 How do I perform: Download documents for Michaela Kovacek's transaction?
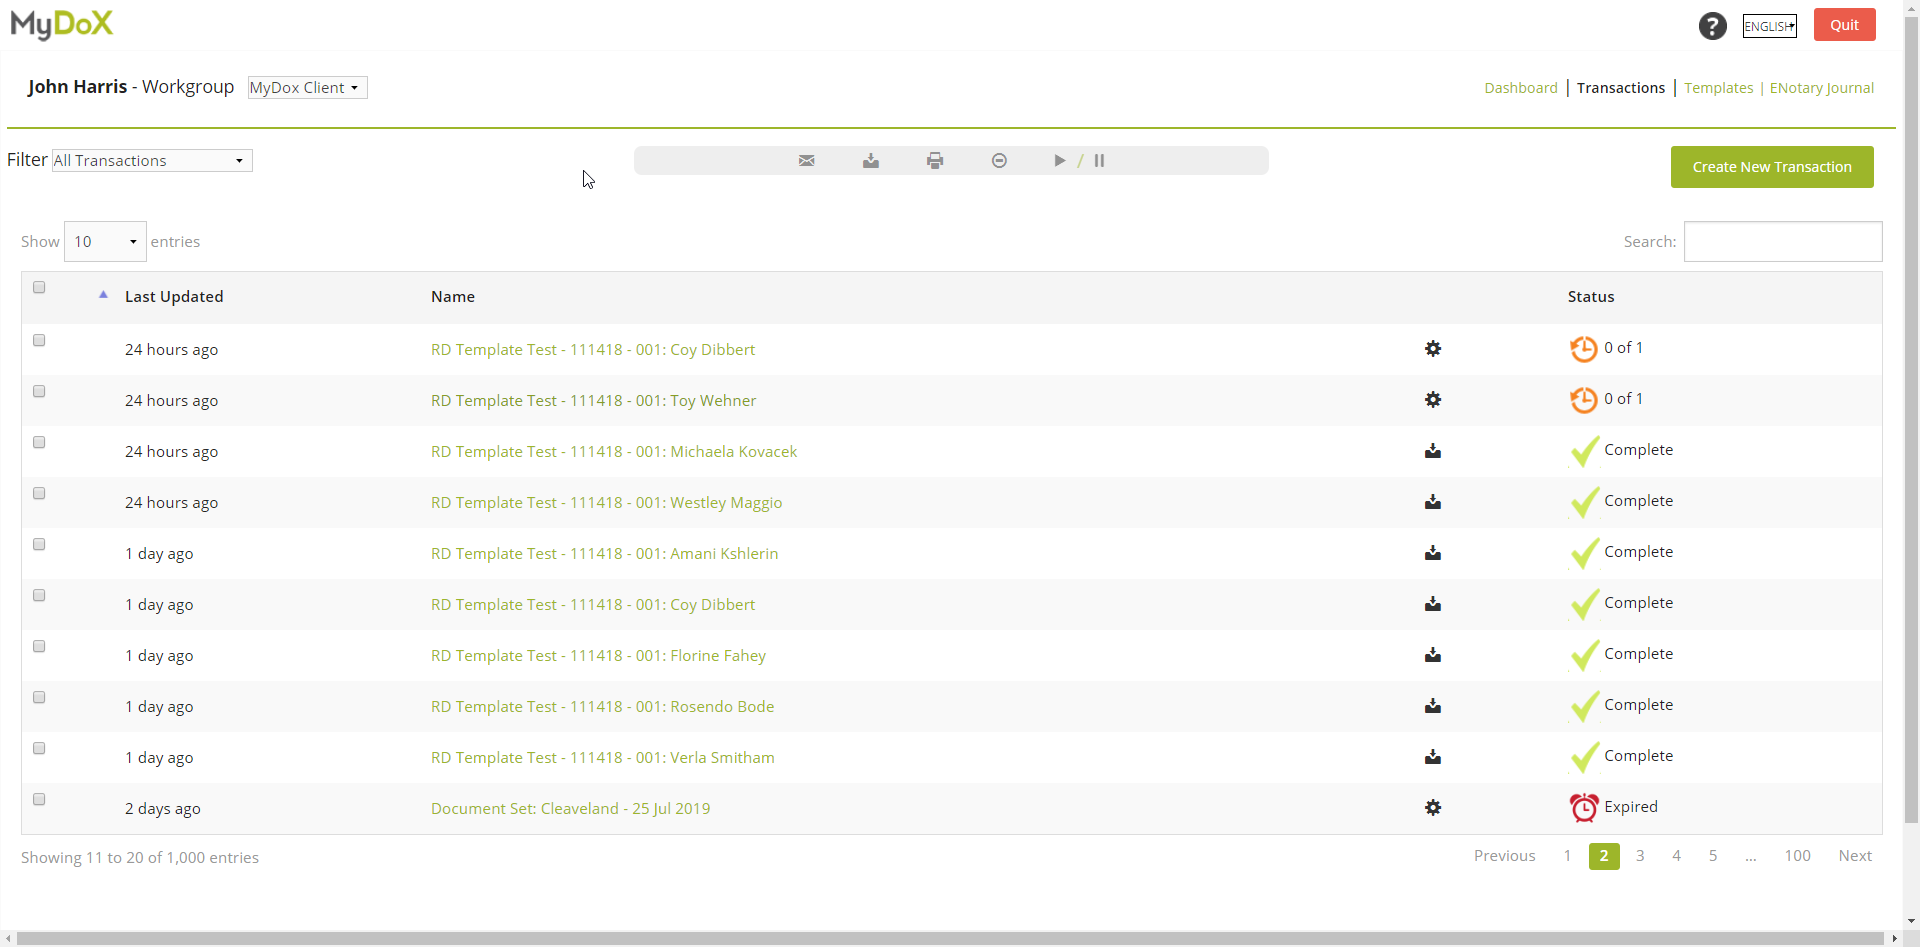coord(1433,451)
